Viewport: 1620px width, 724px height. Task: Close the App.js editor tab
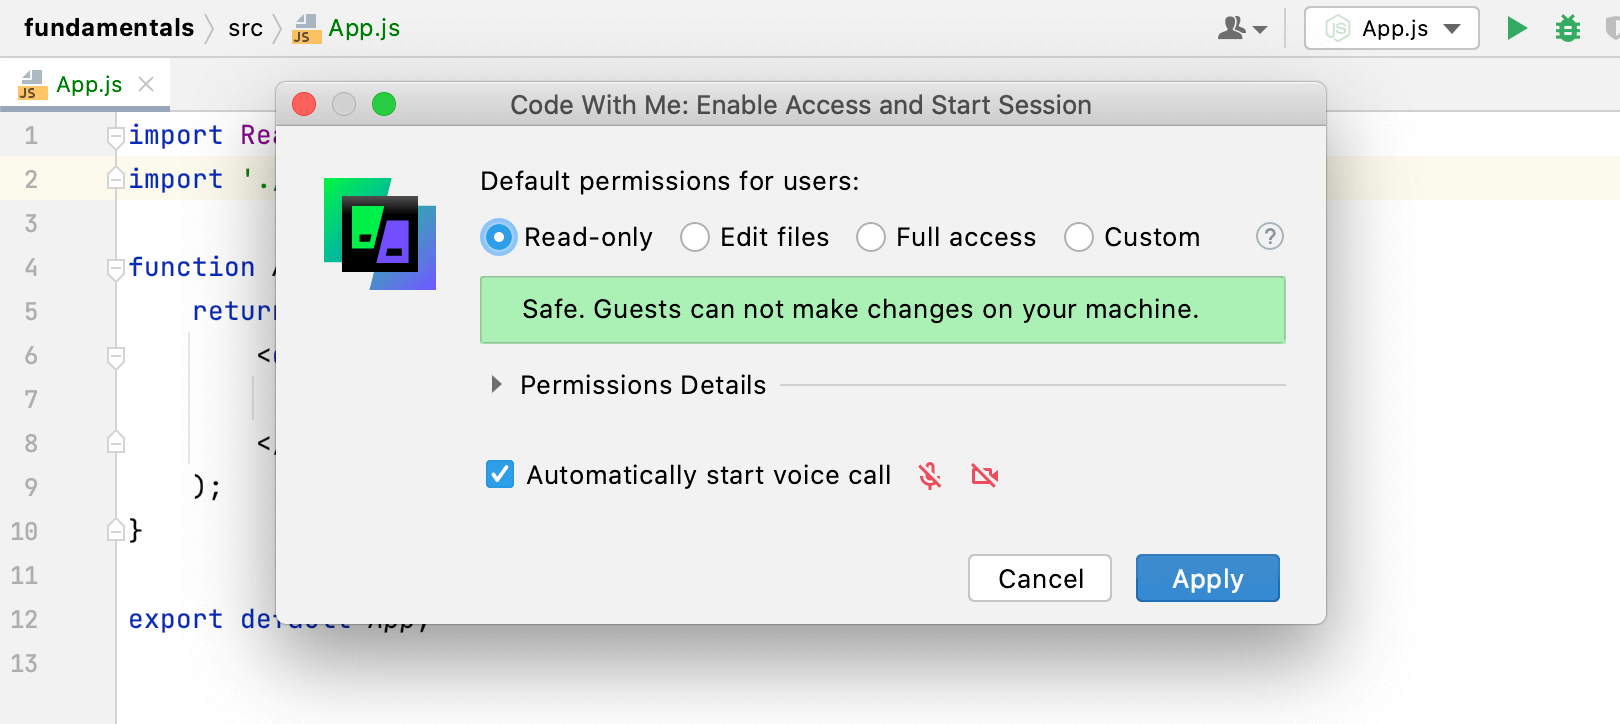146,84
